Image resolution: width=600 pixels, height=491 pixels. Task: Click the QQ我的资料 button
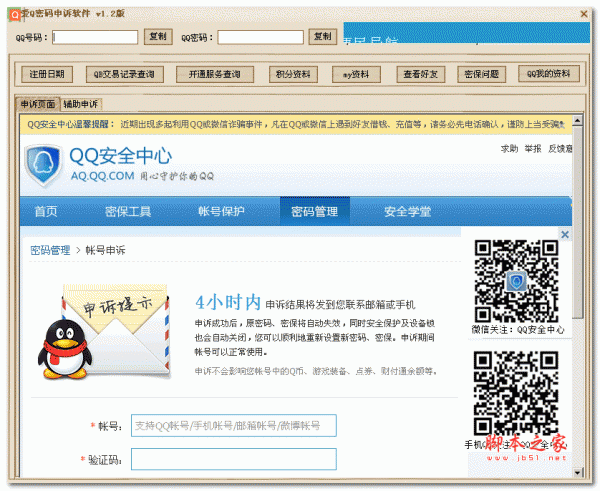pos(549,73)
